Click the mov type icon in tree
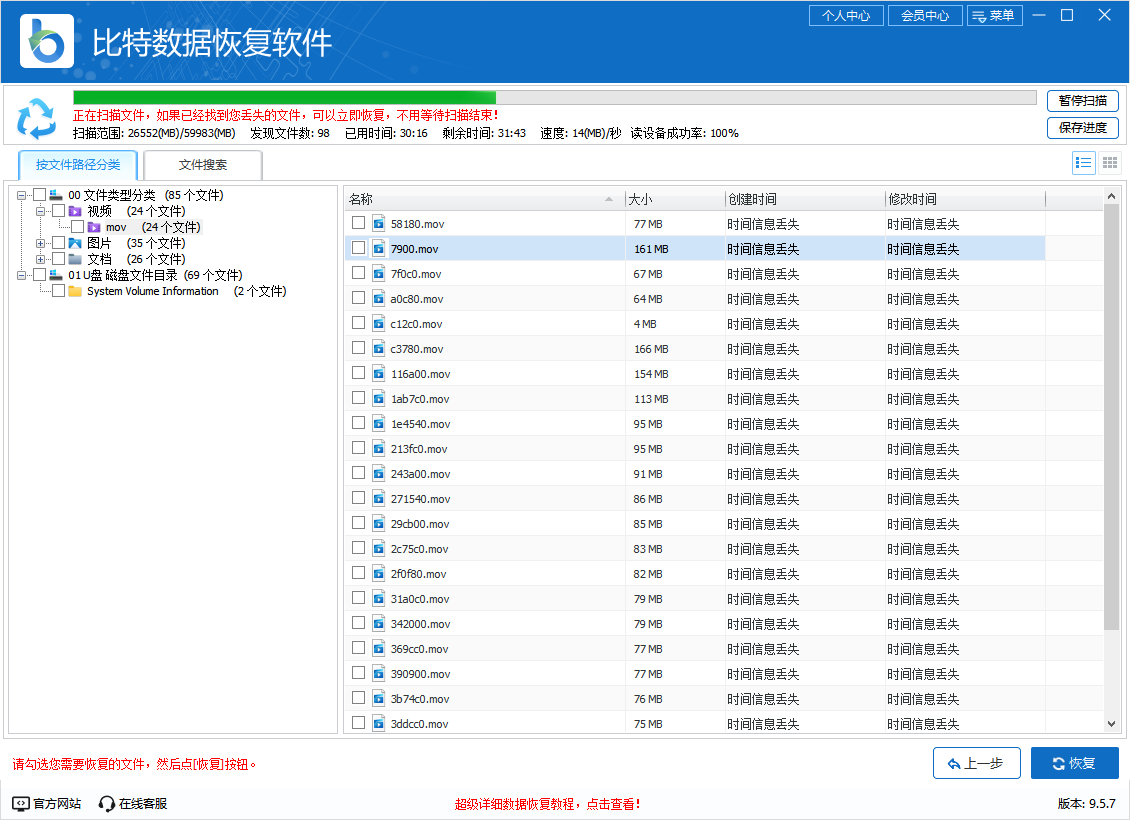This screenshot has width=1130, height=820. pyautogui.click(x=94, y=227)
